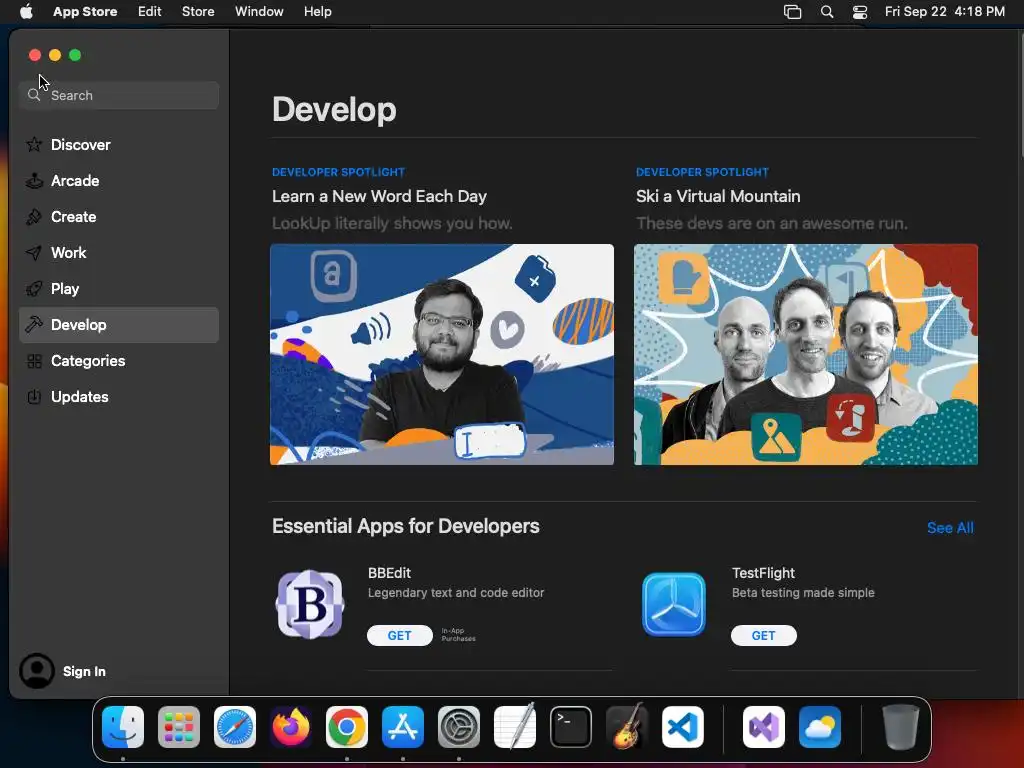The width and height of the screenshot is (1024, 768).
Task: Open the Discover section label
Action: pyautogui.click(x=80, y=144)
